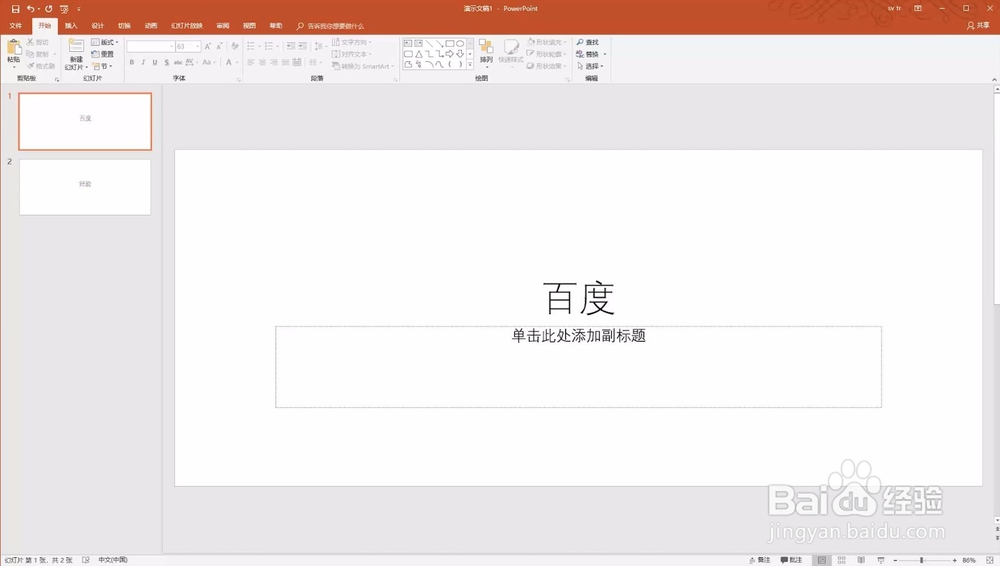The height and width of the screenshot is (566, 1000).
Task: Toggle Bold formatting
Action: [132, 62]
